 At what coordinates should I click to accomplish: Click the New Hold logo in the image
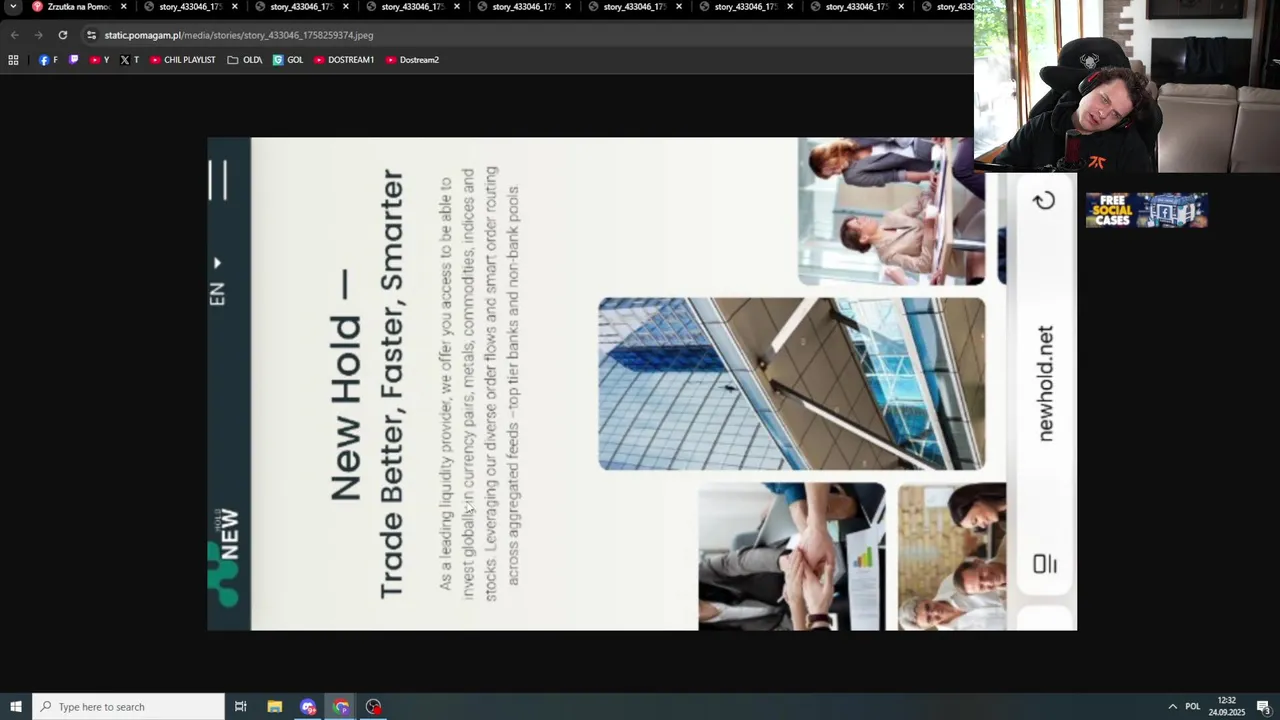(224, 557)
